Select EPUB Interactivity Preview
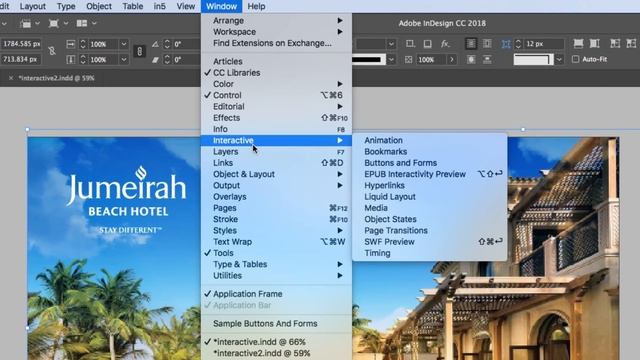The width and height of the screenshot is (640, 360). [429, 174]
